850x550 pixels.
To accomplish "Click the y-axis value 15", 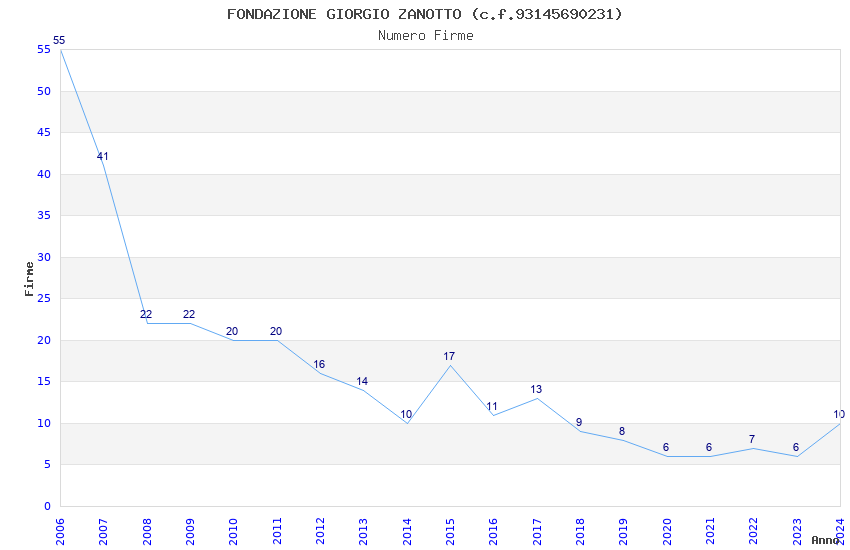I will (x=44, y=381).
